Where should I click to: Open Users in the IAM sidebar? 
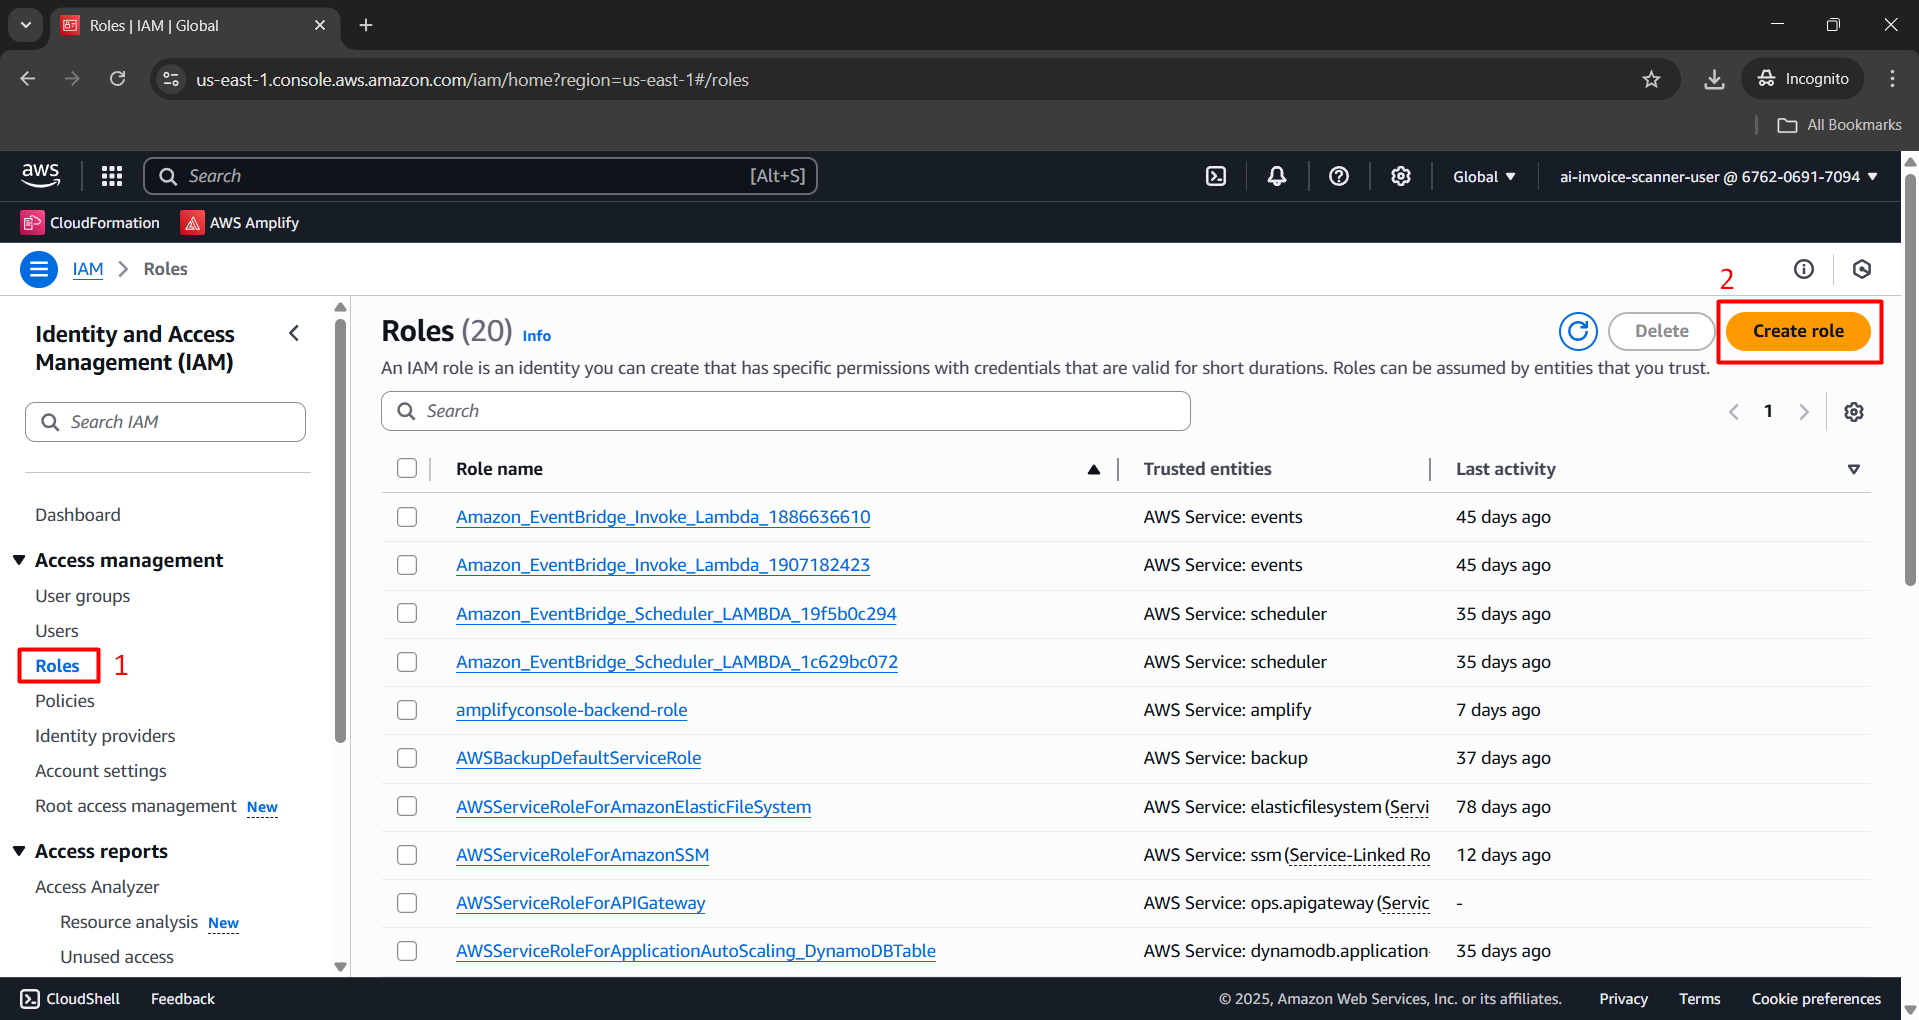(57, 631)
